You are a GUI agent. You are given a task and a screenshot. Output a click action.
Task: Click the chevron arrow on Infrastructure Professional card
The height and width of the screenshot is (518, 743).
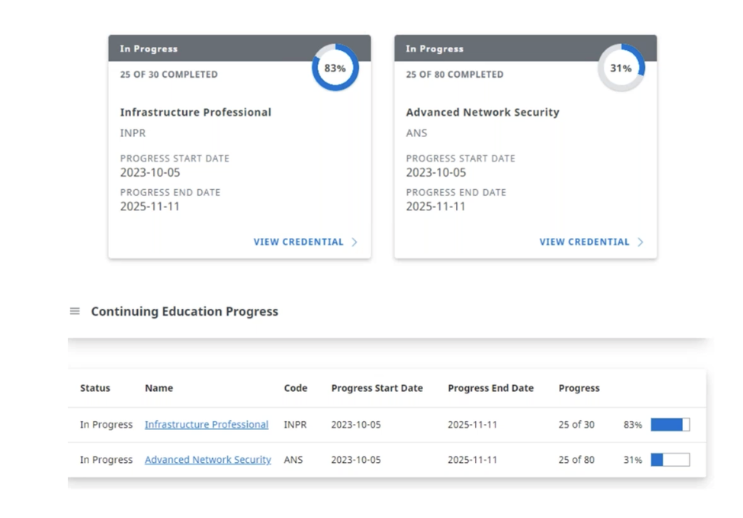click(355, 242)
